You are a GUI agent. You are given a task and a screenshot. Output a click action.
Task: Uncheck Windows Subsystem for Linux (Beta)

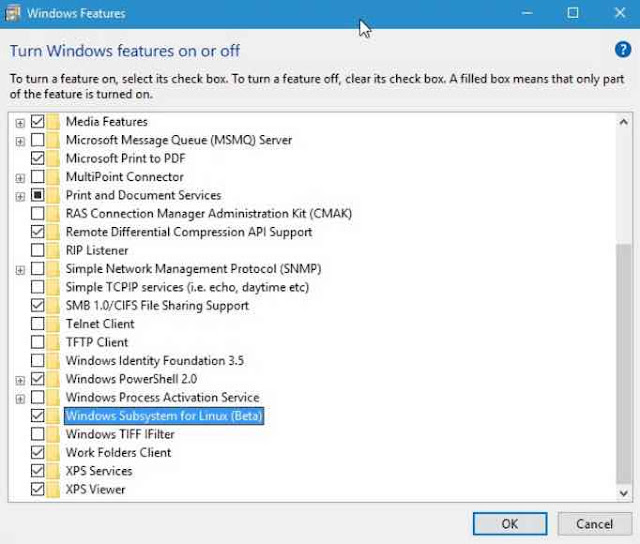tap(38, 415)
